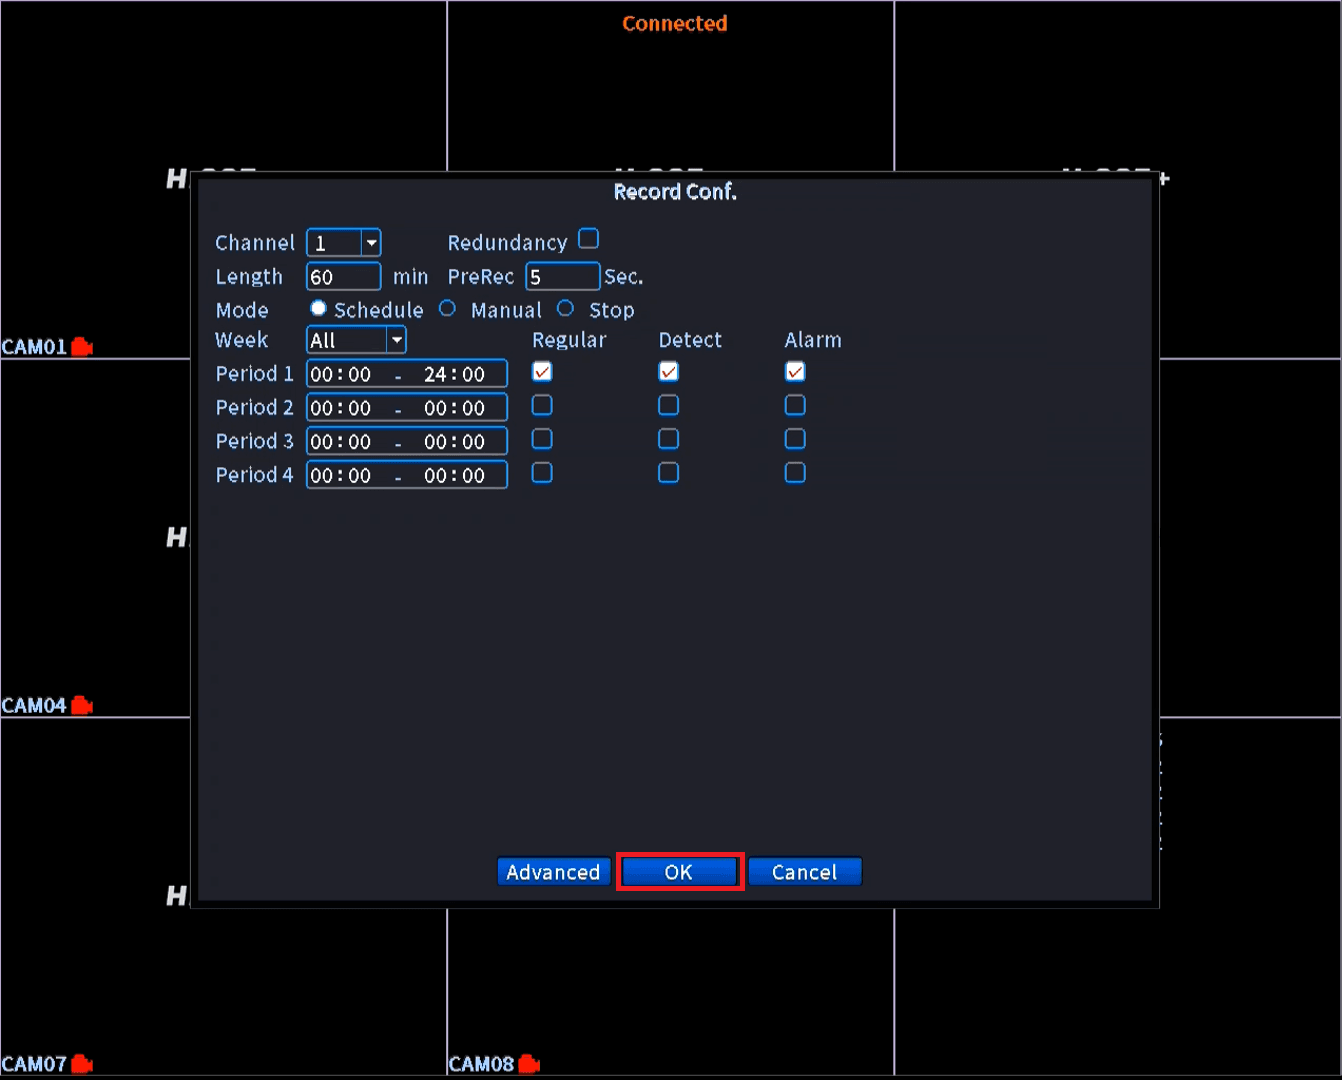Uncheck Alarm recording for Period 1
This screenshot has width=1342, height=1080.
(795, 372)
